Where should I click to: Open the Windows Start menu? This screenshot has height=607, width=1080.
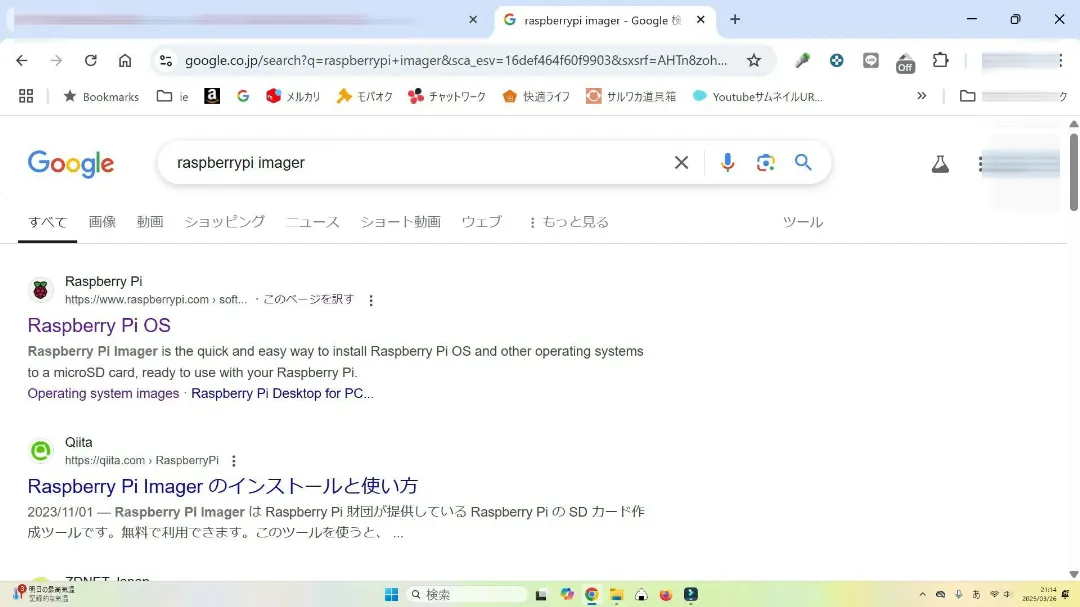[391, 595]
